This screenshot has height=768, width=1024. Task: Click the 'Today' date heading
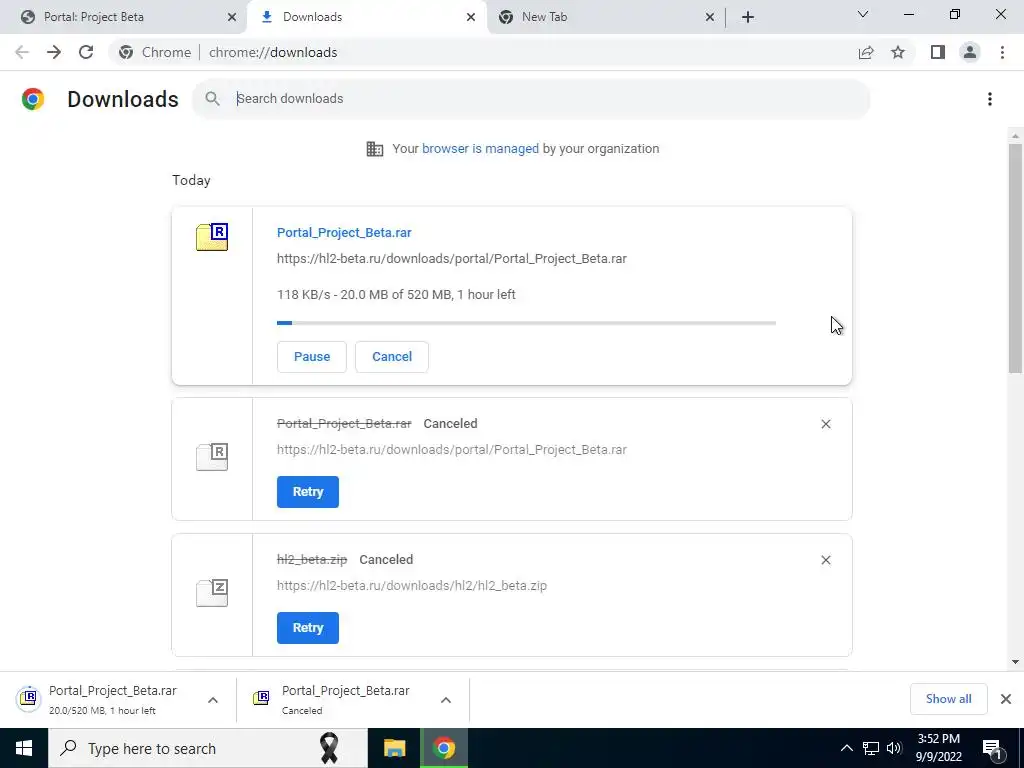tap(191, 180)
